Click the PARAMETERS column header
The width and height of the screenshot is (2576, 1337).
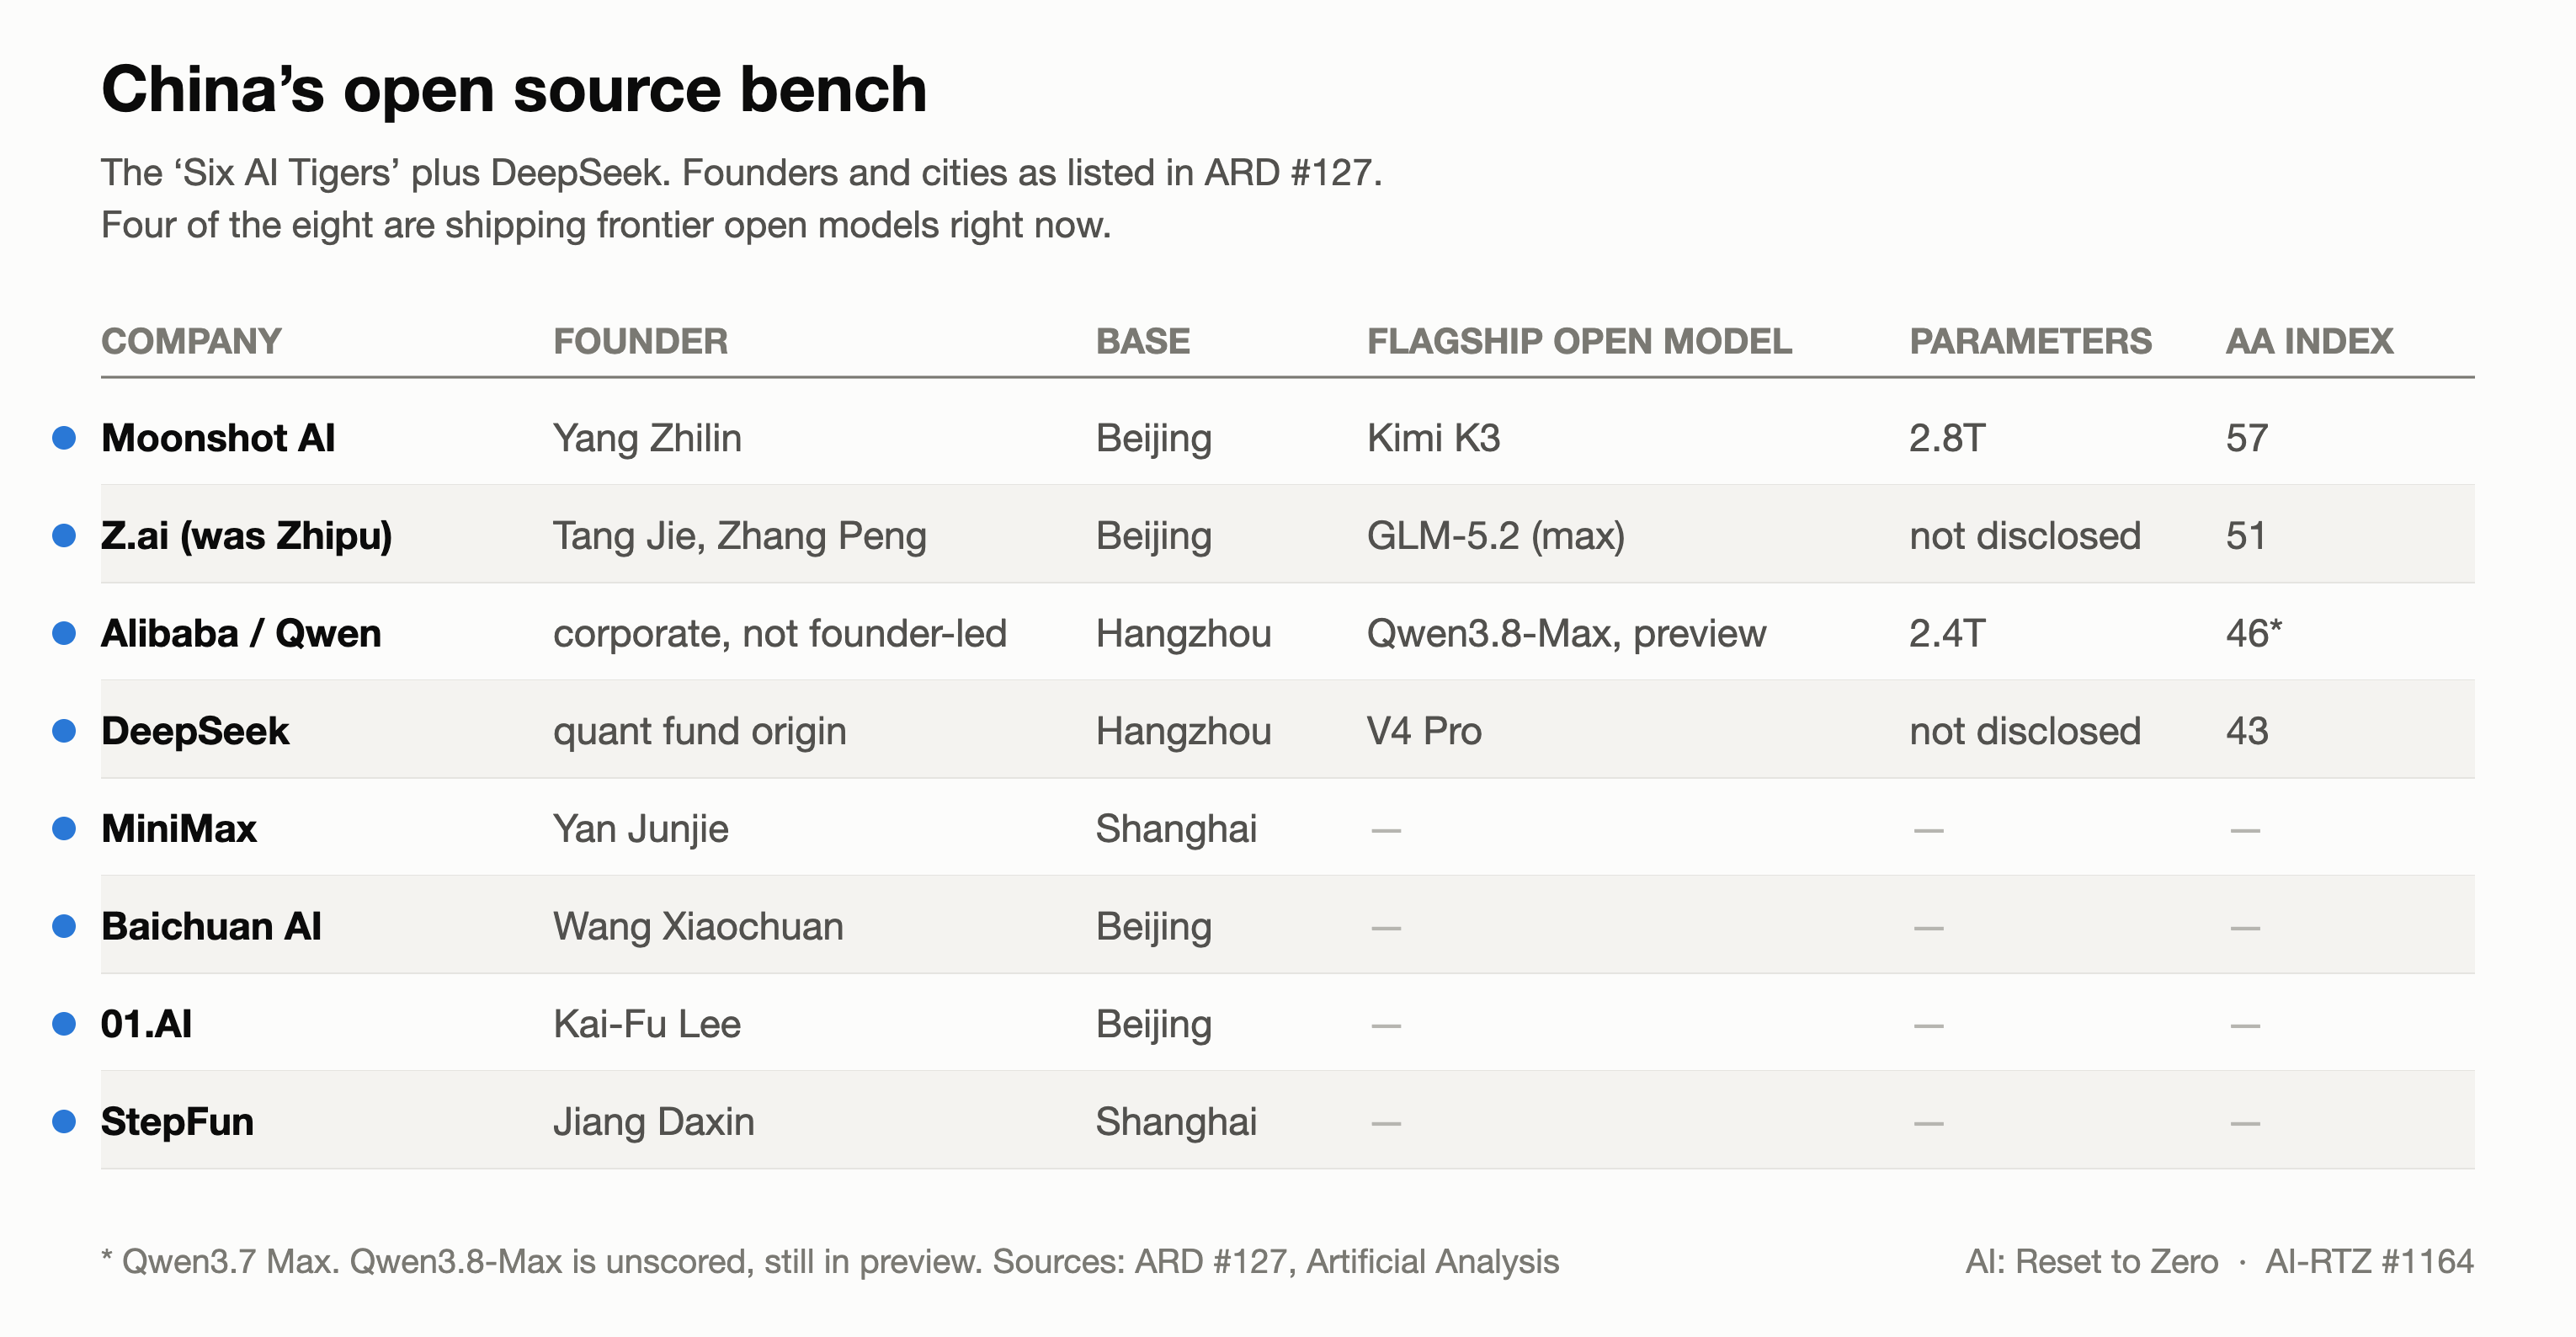point(2030,341)
